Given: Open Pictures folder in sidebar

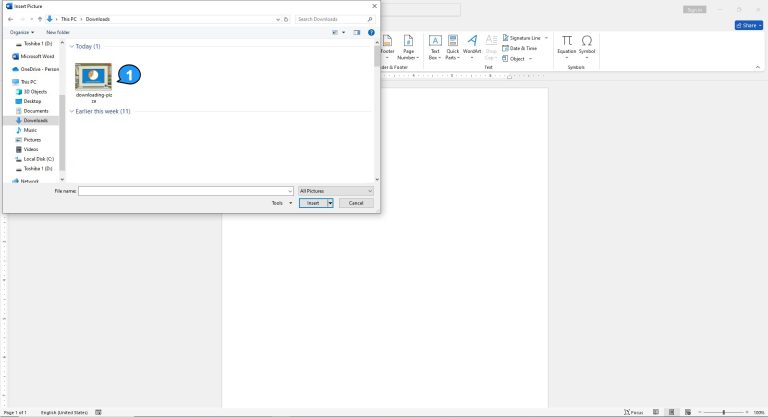Looking at the screenshot, I should click(28, 140).
